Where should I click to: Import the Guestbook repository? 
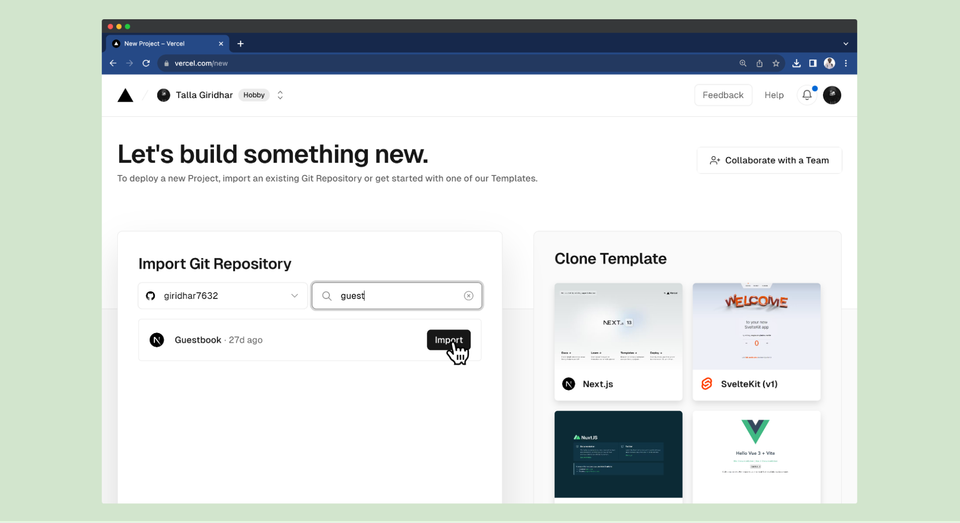click(x=449, y=340)
